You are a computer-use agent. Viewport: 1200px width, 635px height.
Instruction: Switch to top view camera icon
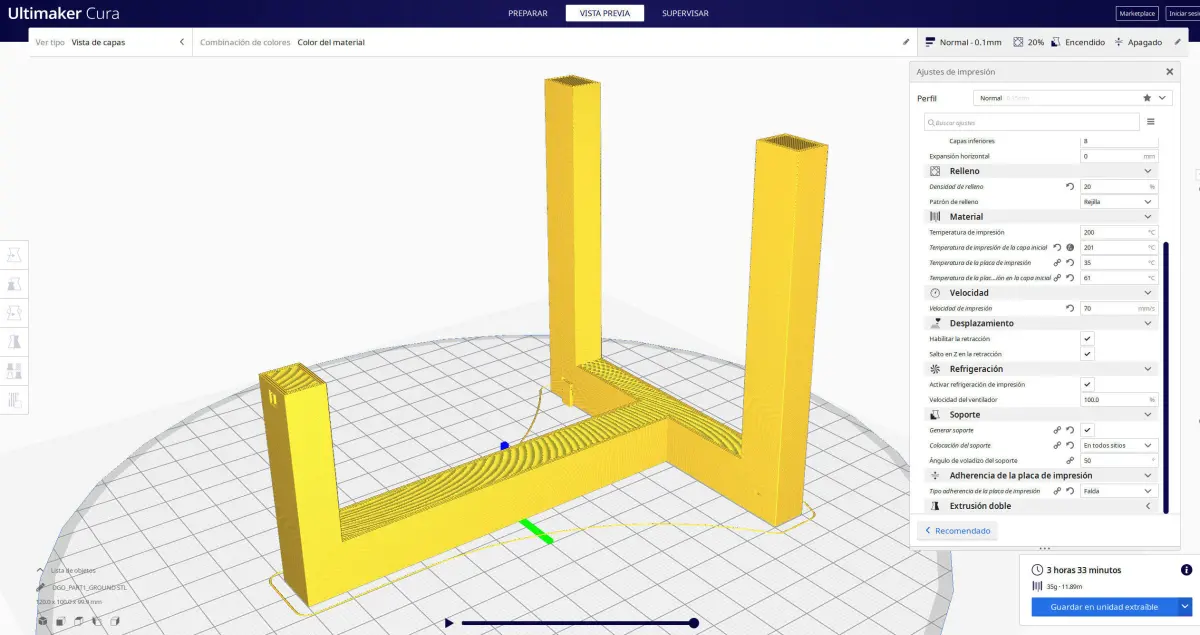point(79,622)
